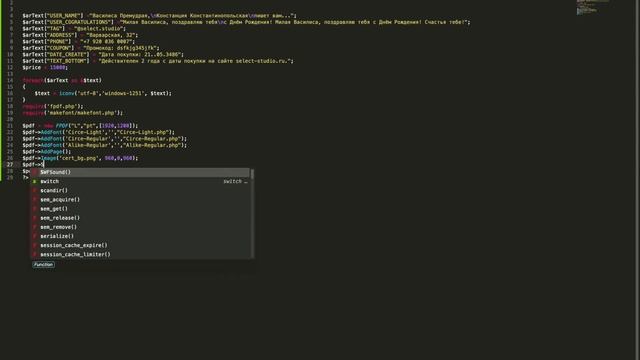The width and height of the screenshot is (640, 360).
Task: Insert session_cache_limiter() completion
Action: [141, 254]
